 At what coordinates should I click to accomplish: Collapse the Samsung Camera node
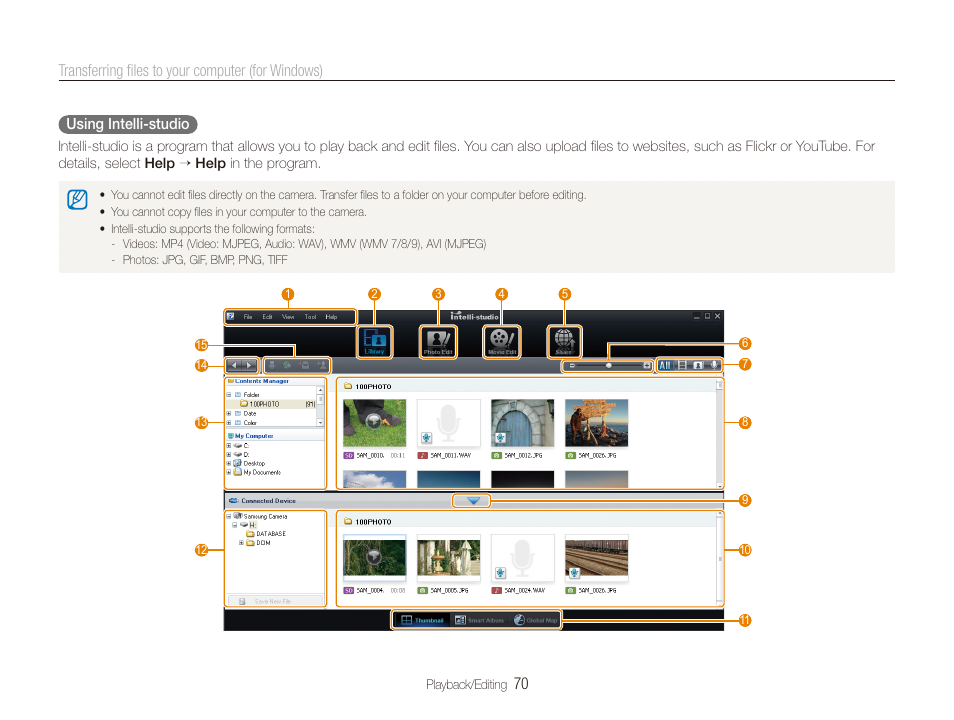click(229, 516)
